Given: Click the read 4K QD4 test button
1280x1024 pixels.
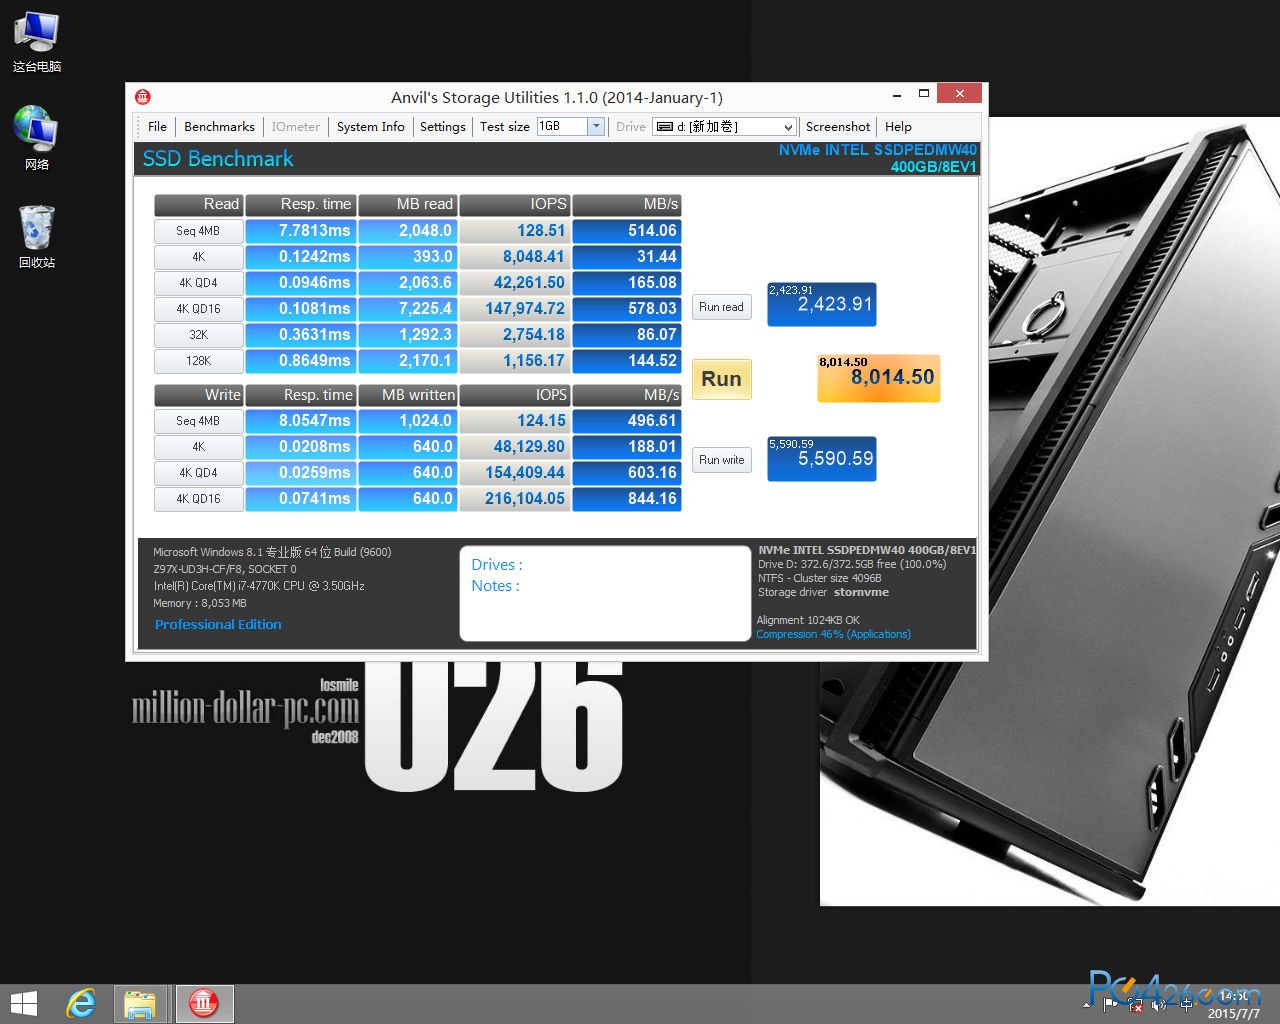Looking at the screenshot, I should [198, 283].
